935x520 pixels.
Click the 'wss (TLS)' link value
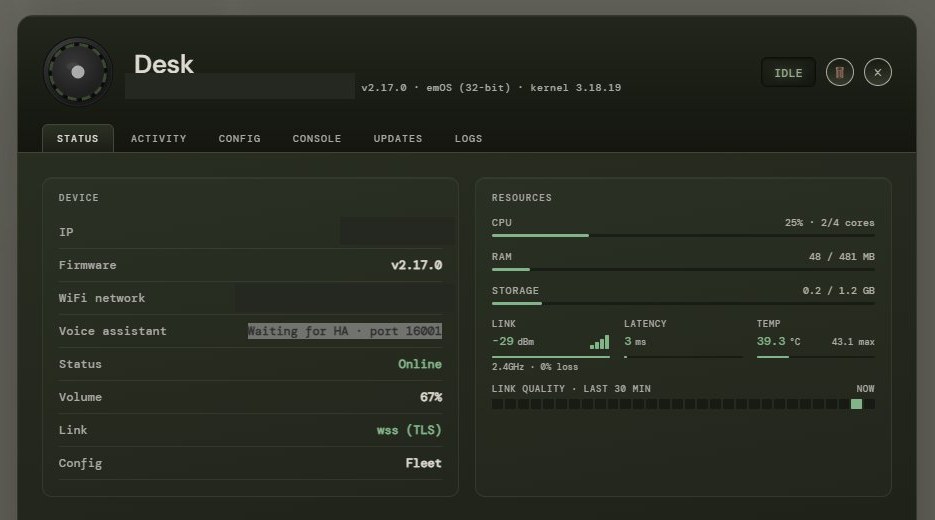click(409, 430)
